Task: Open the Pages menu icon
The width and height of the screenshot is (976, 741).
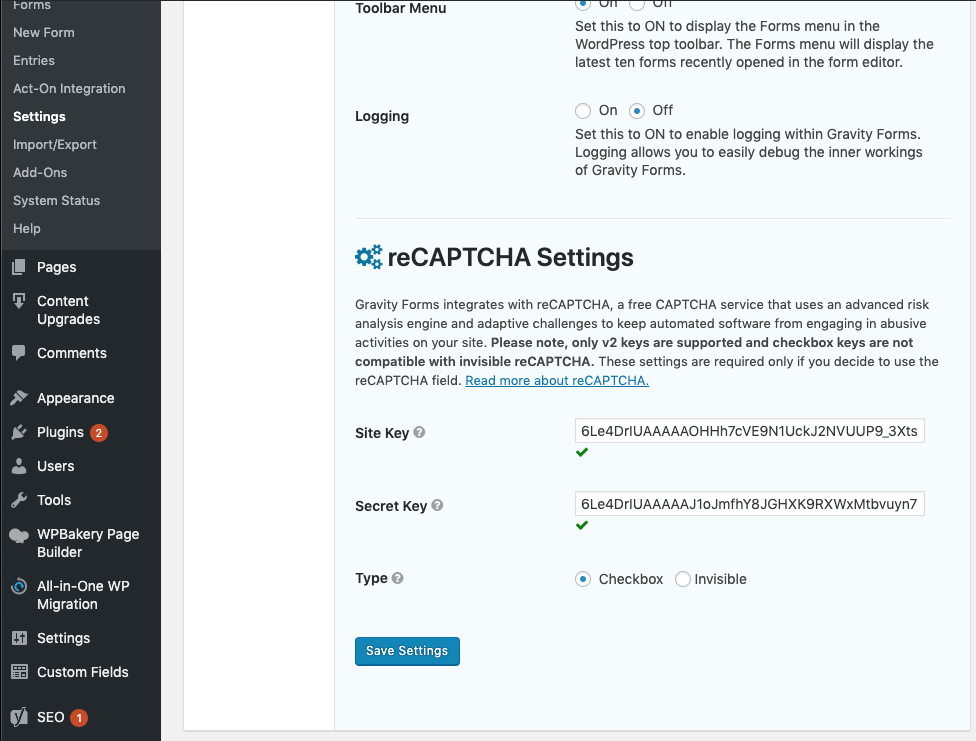Action: pyautogui.click(x=19, y=267)
